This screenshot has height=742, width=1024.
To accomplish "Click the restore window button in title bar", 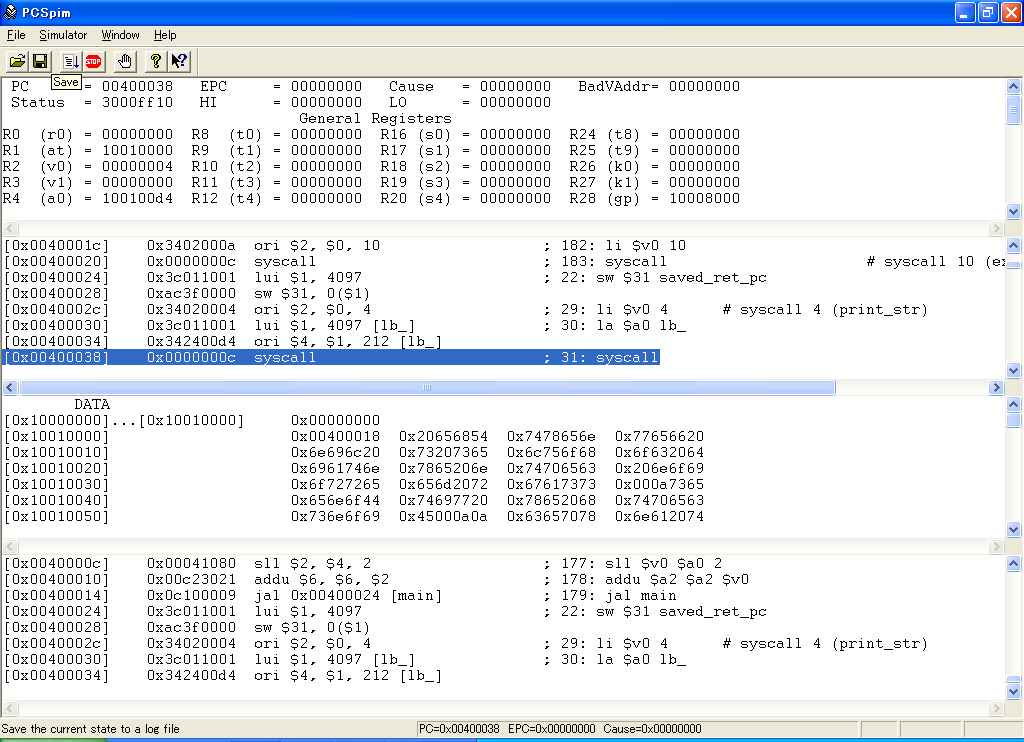I will (x=987, y=12).
